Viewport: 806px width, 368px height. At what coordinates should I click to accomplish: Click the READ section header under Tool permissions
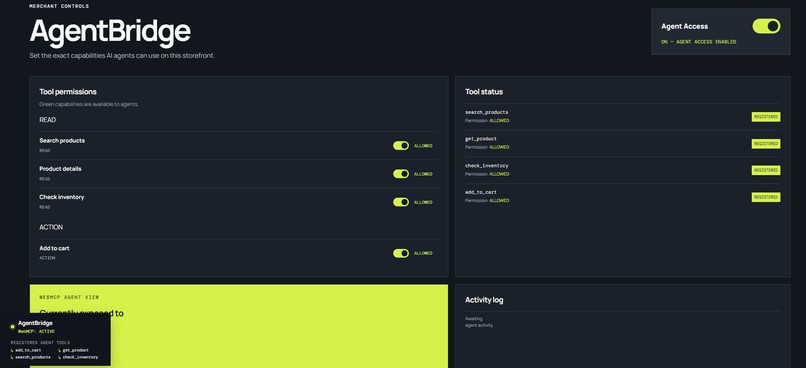click(x=47, y=120)
